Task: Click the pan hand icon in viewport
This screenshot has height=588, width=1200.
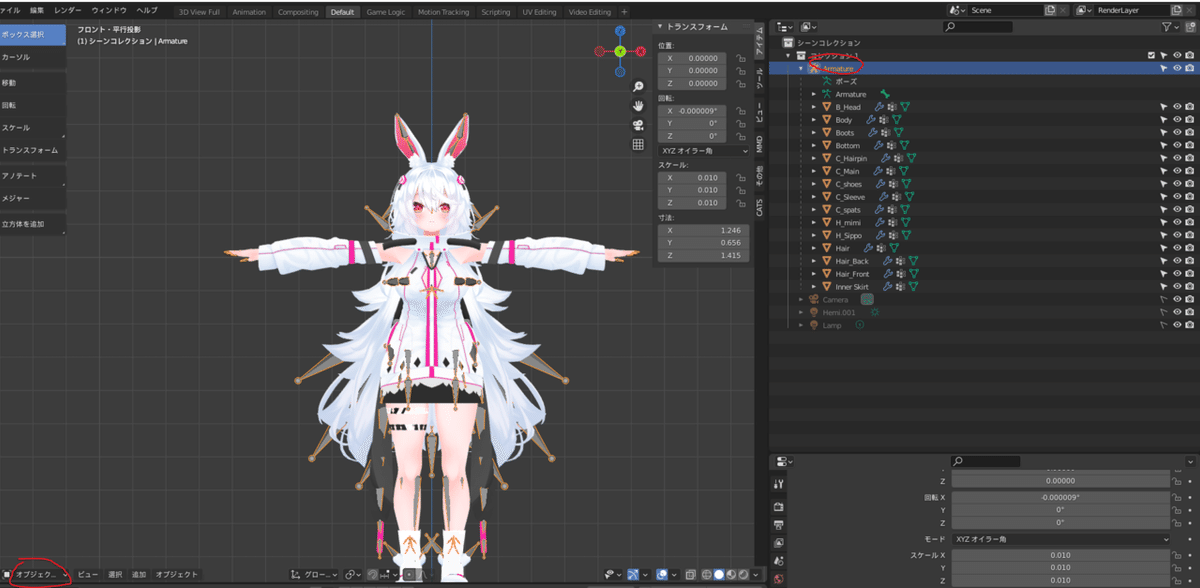Action: point(638,106)
